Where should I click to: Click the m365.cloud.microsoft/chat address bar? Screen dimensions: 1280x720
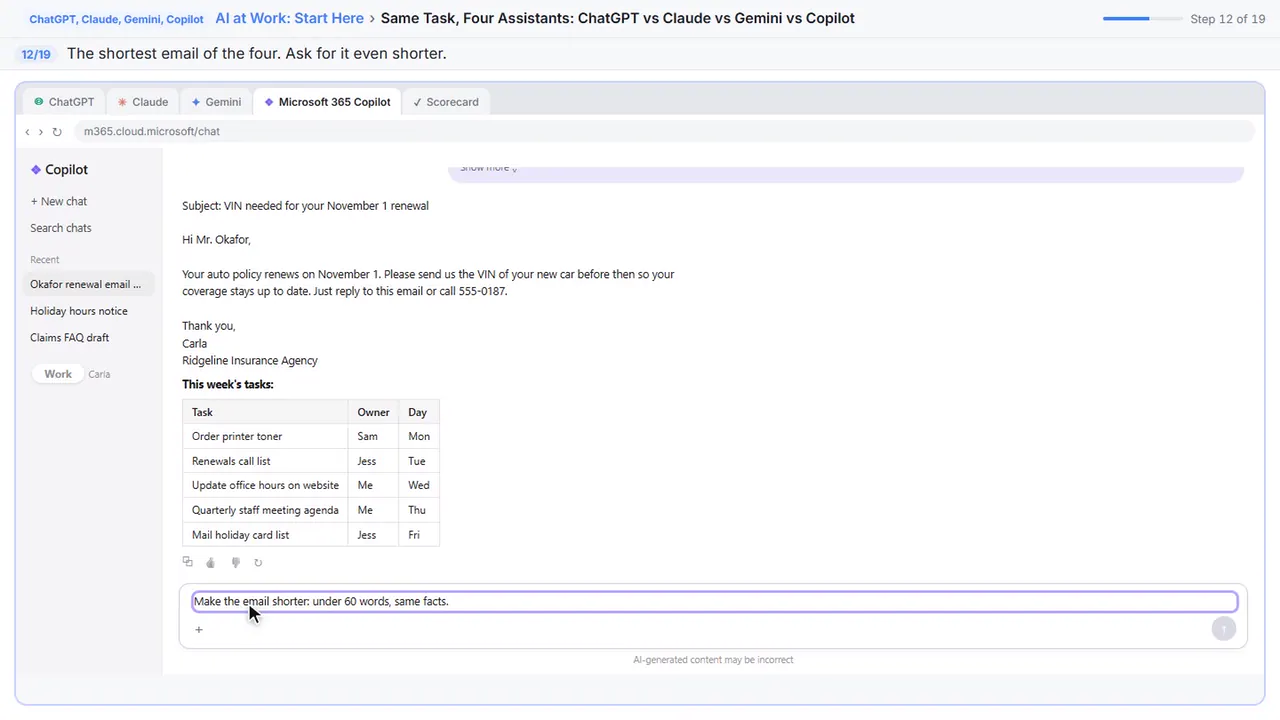[x=664, y=132]
